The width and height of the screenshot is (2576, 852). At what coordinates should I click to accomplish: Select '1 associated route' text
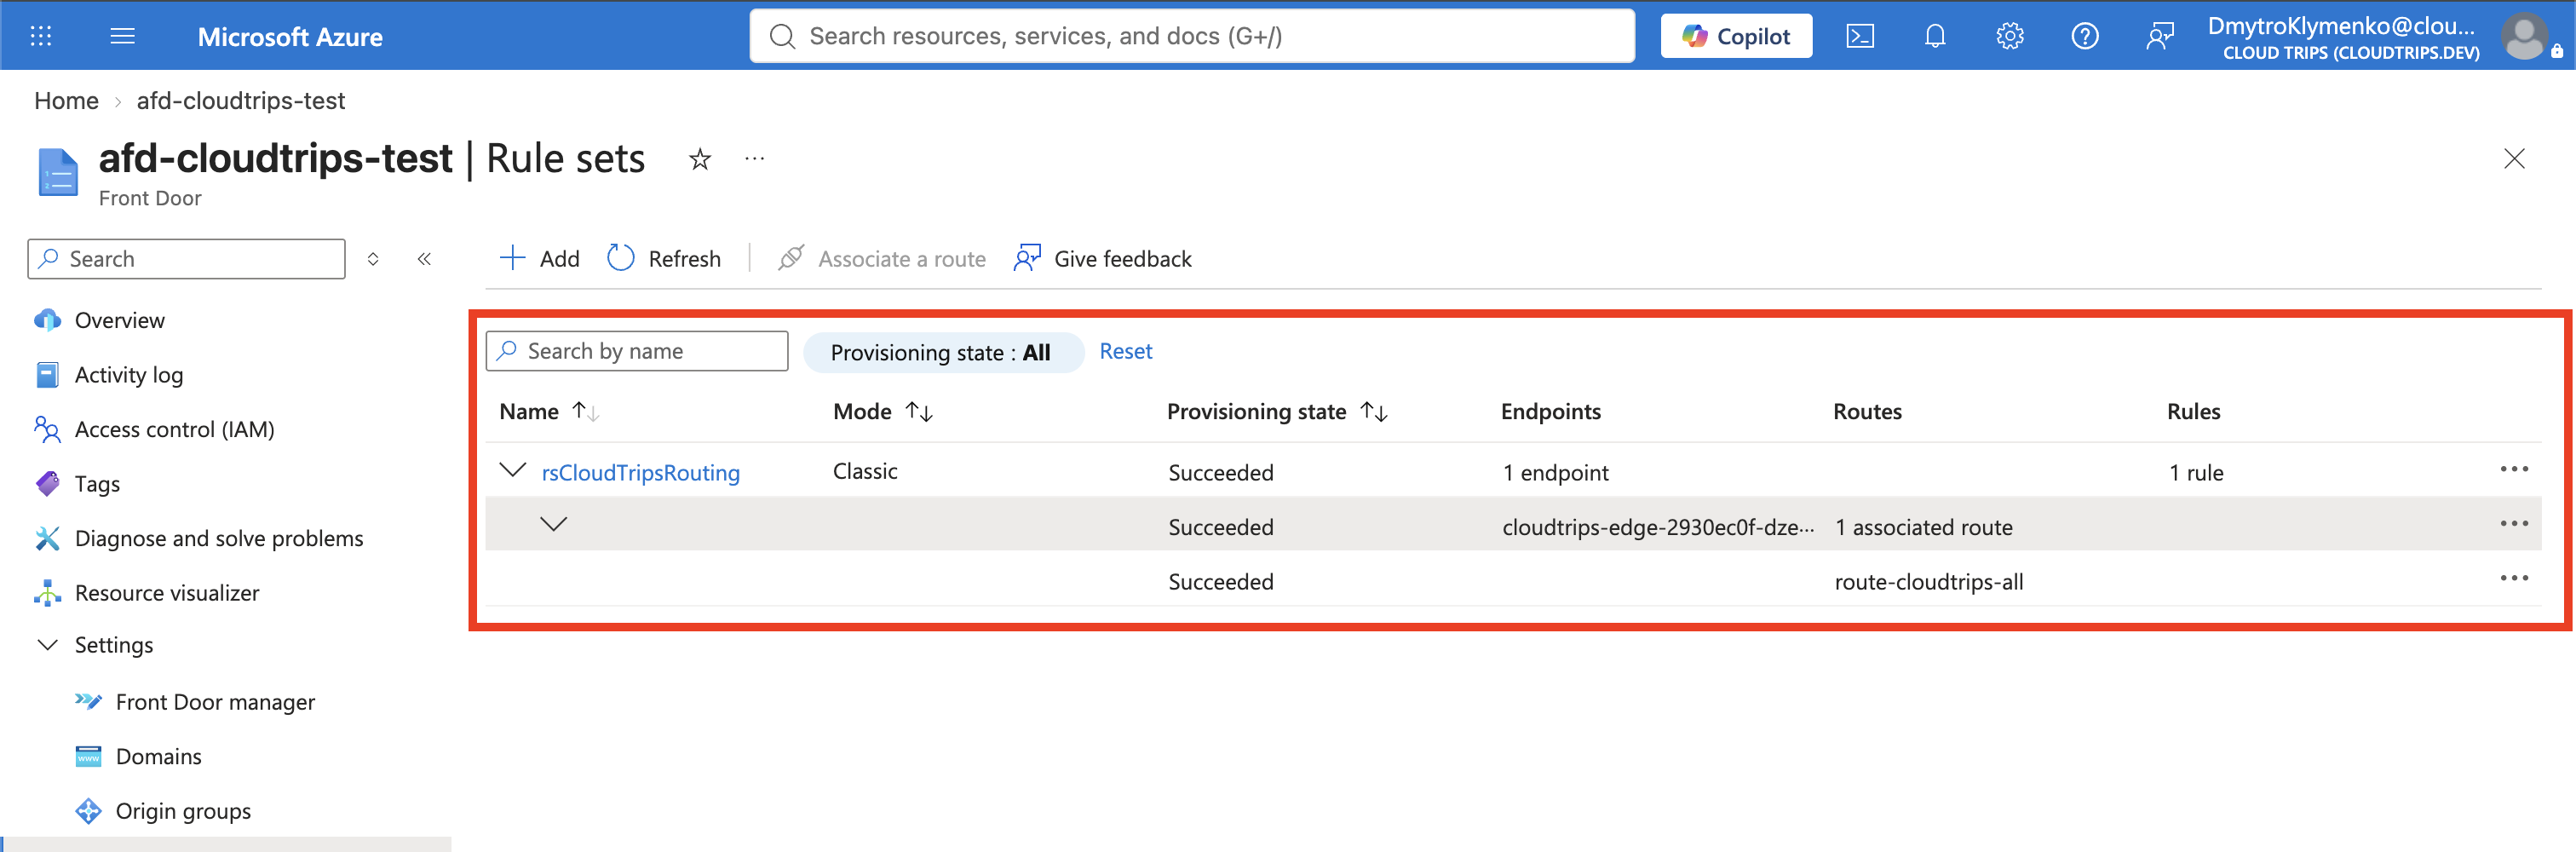[x=1924, y=527]
